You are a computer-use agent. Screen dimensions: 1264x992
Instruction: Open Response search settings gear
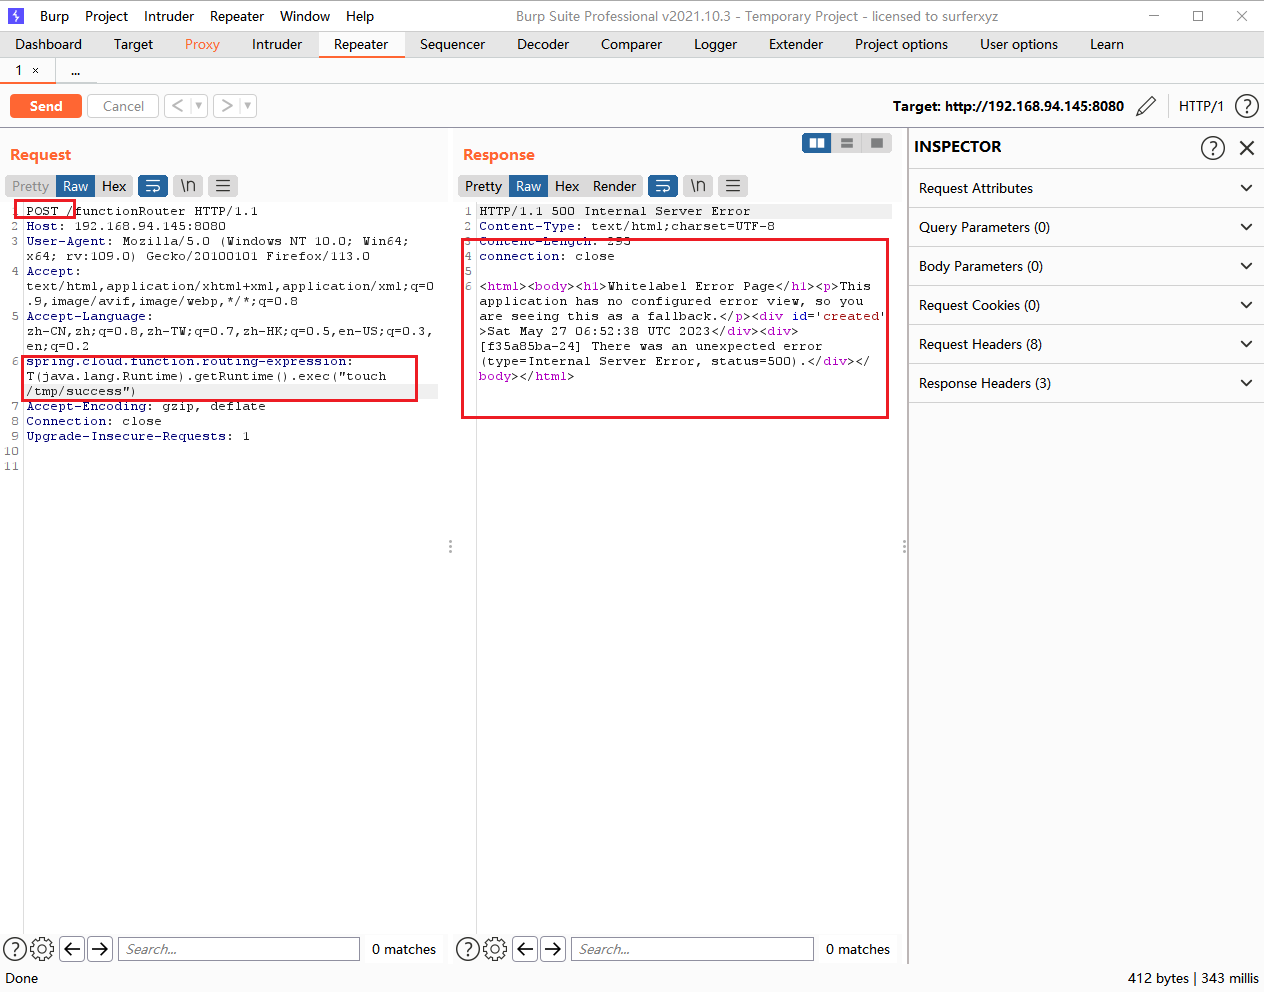[x=495, y=949]
